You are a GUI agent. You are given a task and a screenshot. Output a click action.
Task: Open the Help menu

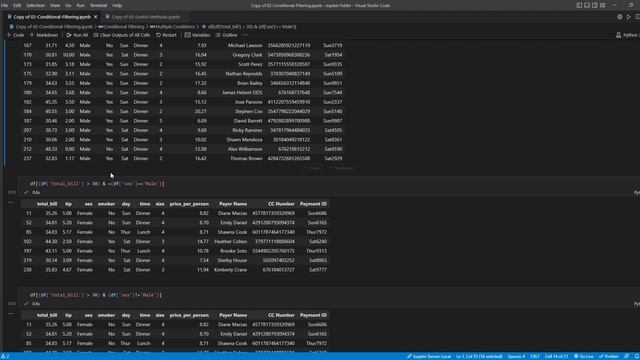pyautogui.click(x=117, y=5)
